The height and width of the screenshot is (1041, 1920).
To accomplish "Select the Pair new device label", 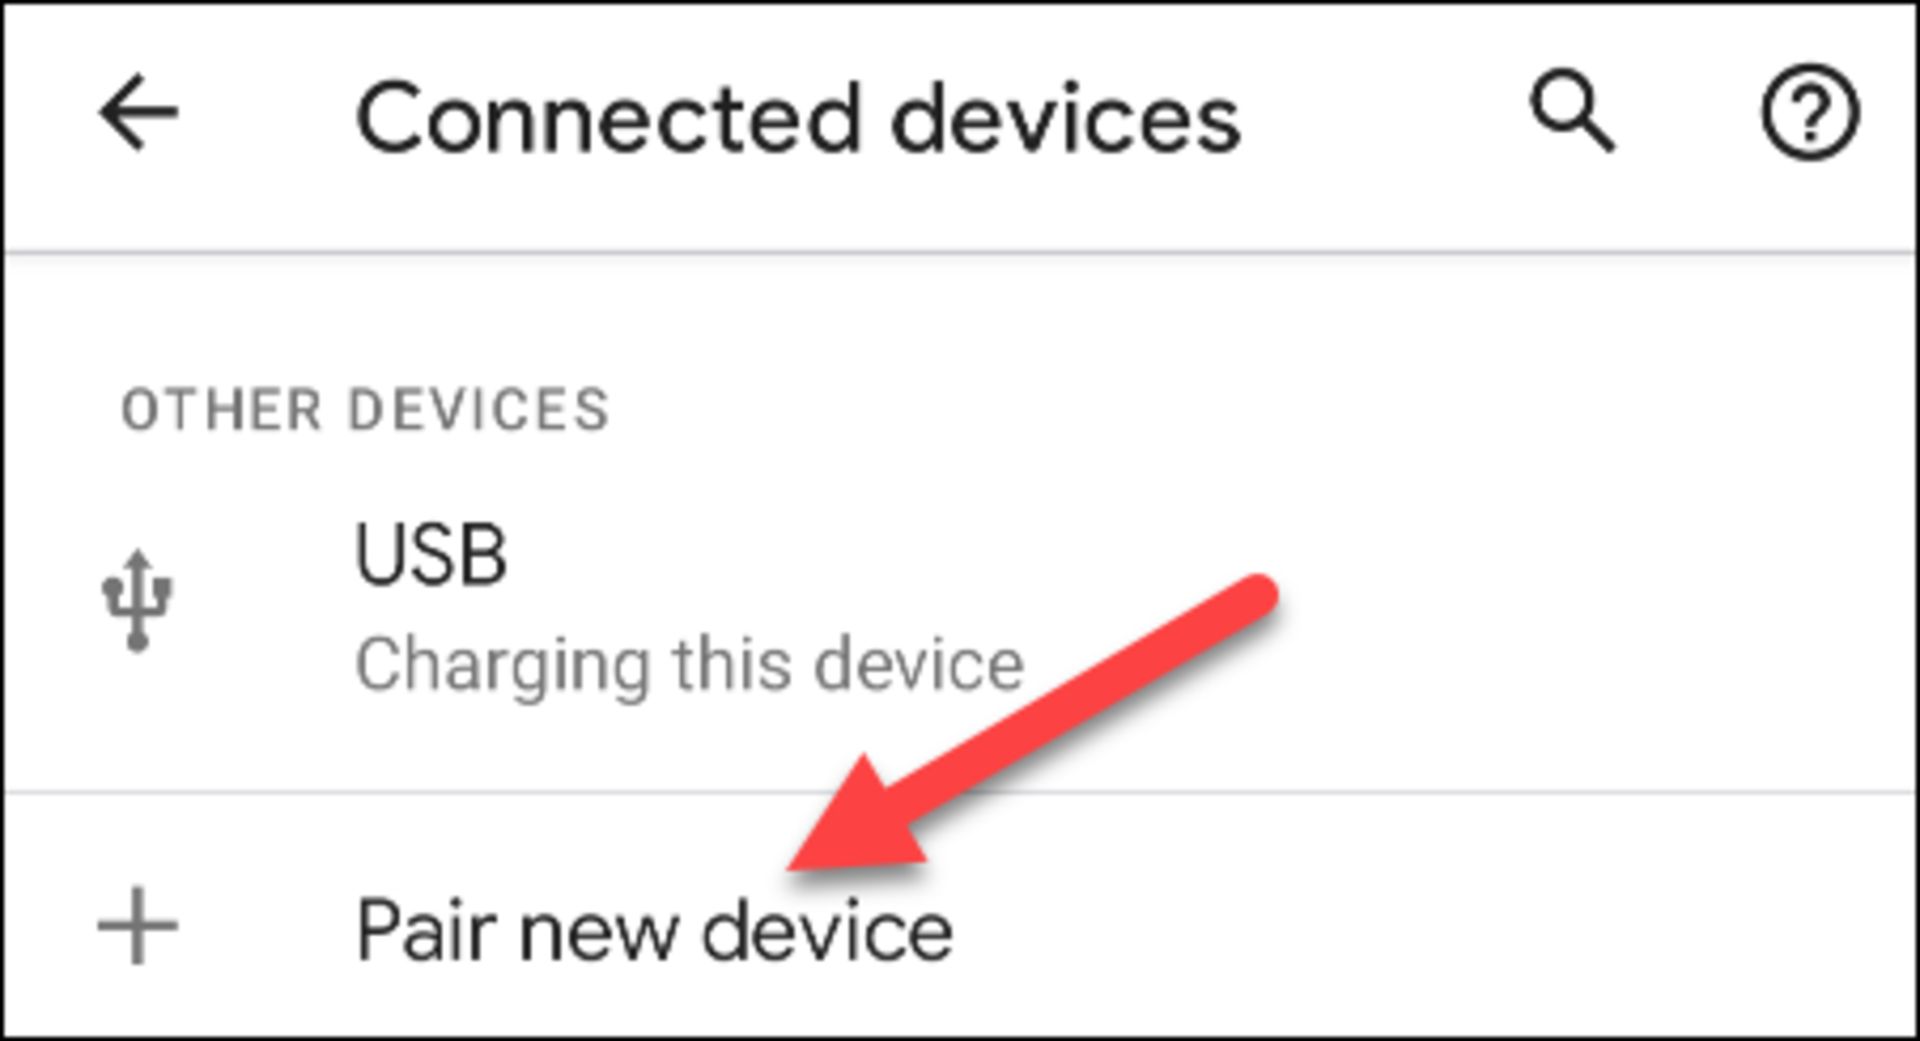I will point(654,932).
